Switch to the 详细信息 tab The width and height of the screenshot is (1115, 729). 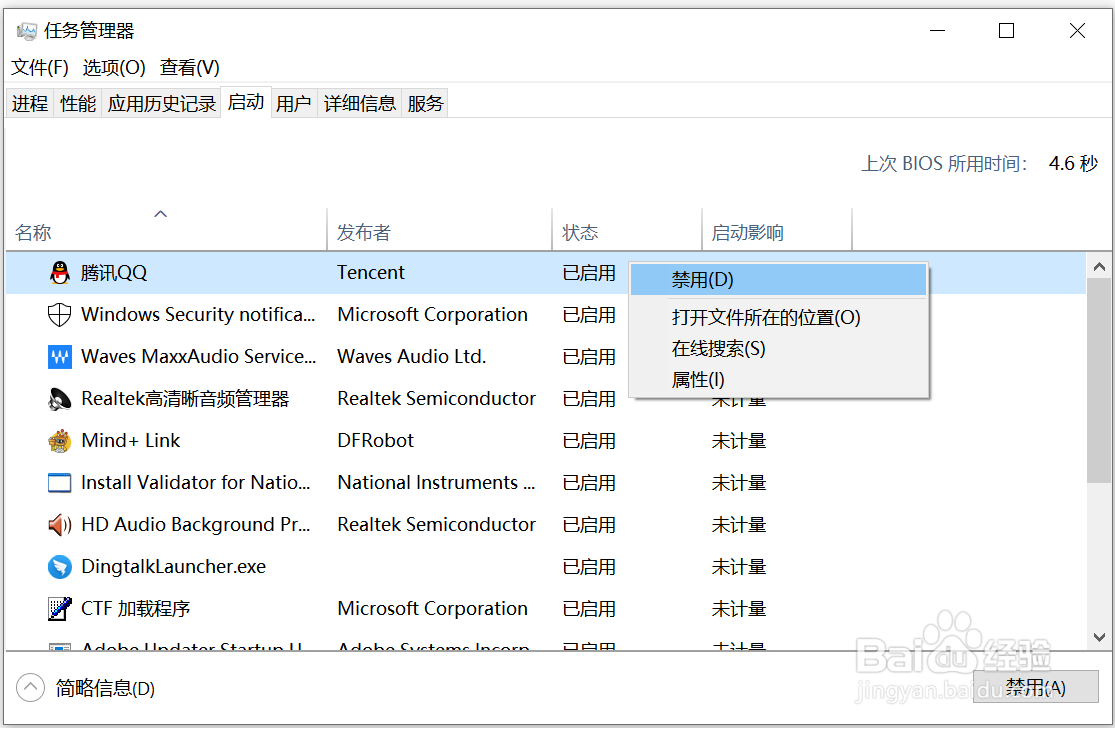point(360,104)
